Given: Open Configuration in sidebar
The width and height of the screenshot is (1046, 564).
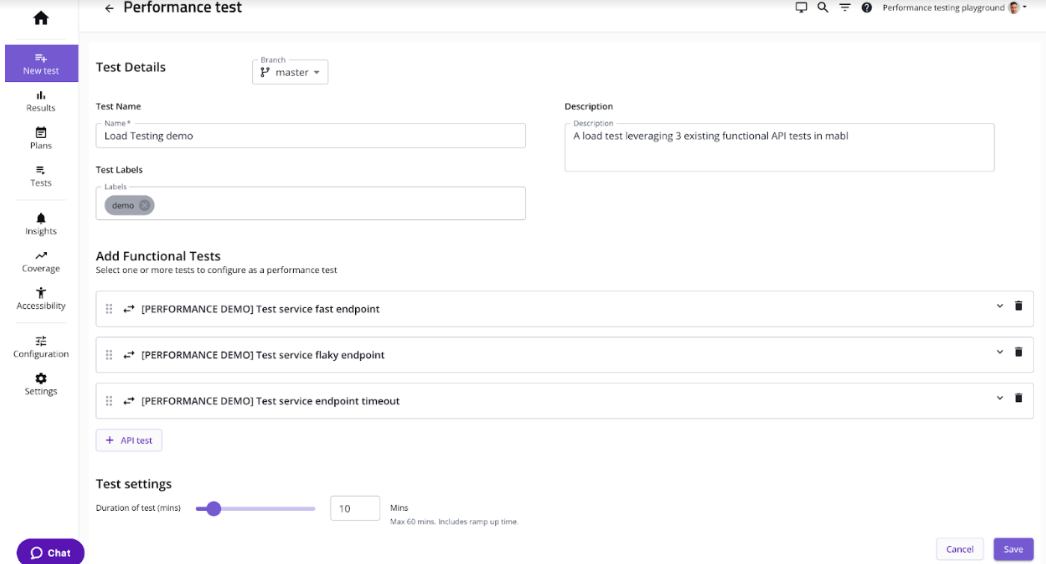Looking at the screenshot, I should 41,347.
